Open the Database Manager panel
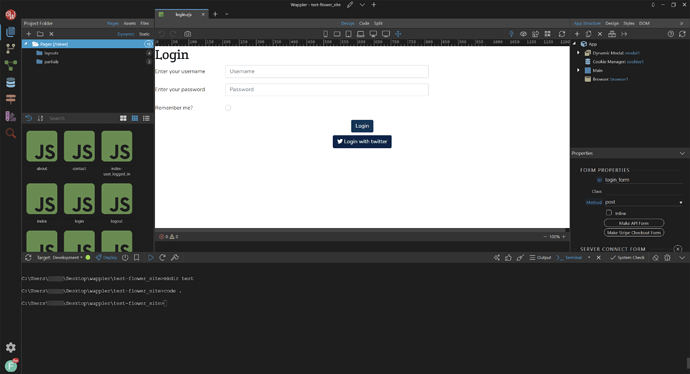 click(11, 82)
